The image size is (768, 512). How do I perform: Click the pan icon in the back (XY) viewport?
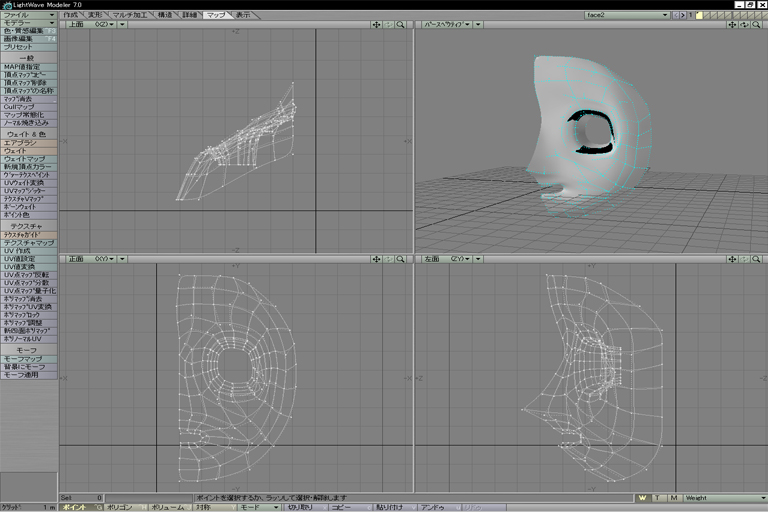click(x=376, y=259)
